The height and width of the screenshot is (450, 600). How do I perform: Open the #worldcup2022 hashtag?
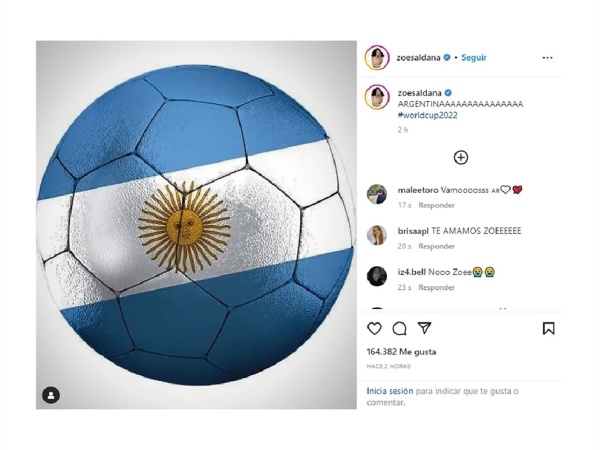coord(427,115)
